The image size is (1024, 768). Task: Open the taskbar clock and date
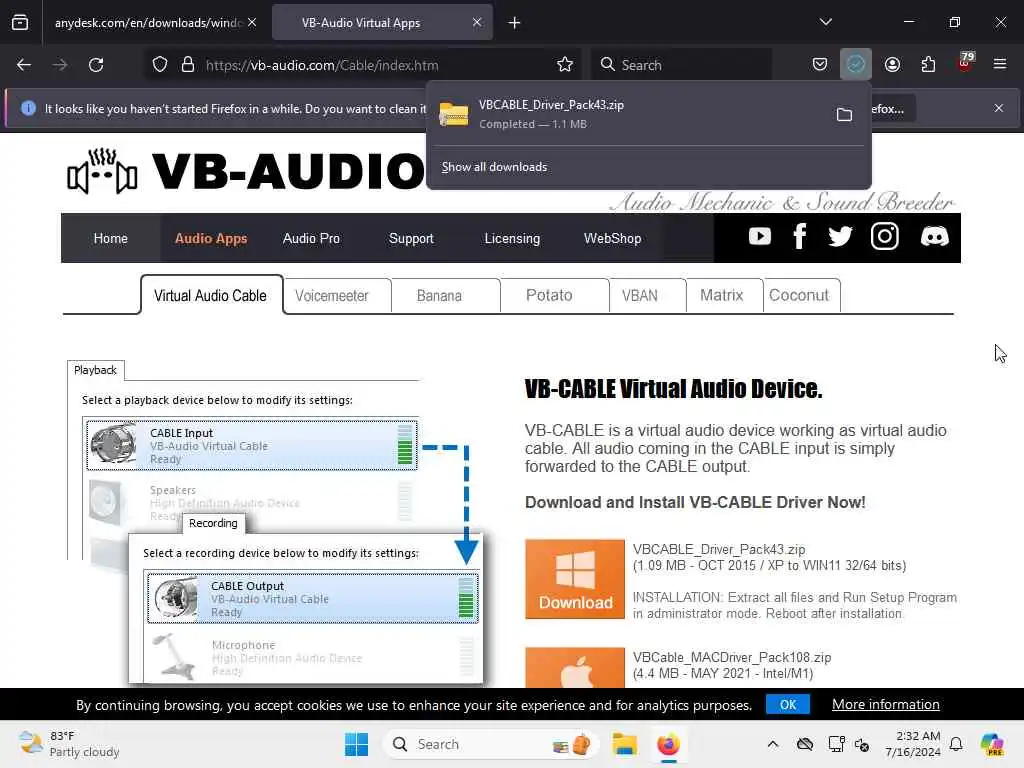913,744
